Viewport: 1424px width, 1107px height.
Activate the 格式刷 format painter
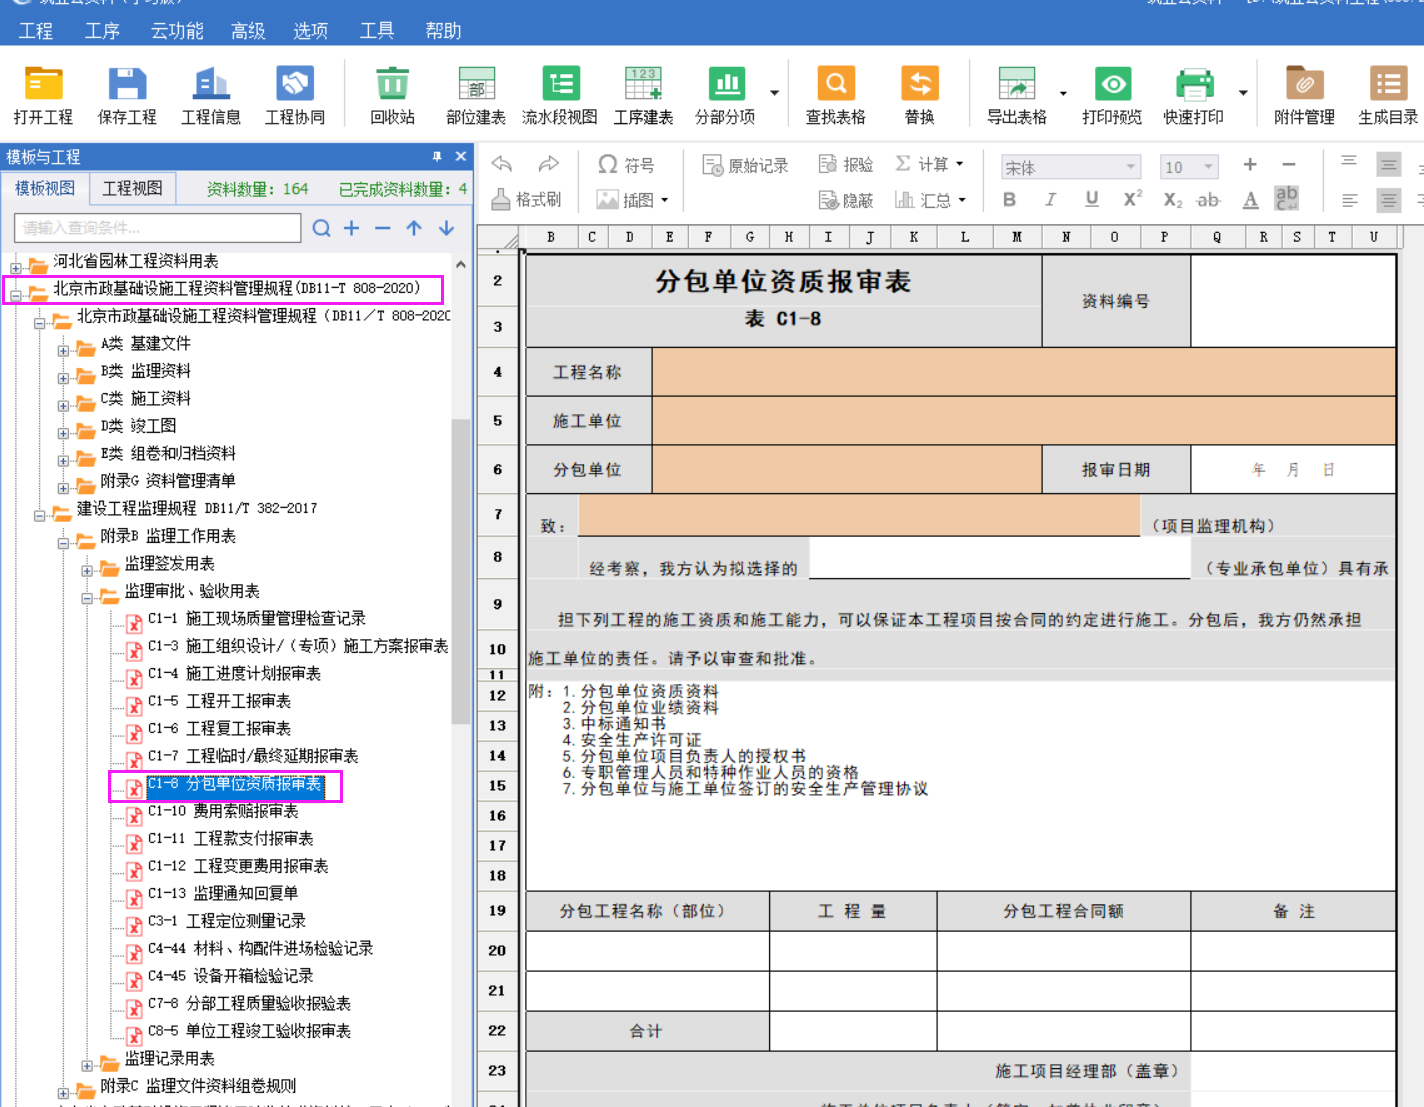[x=527, y=200]
